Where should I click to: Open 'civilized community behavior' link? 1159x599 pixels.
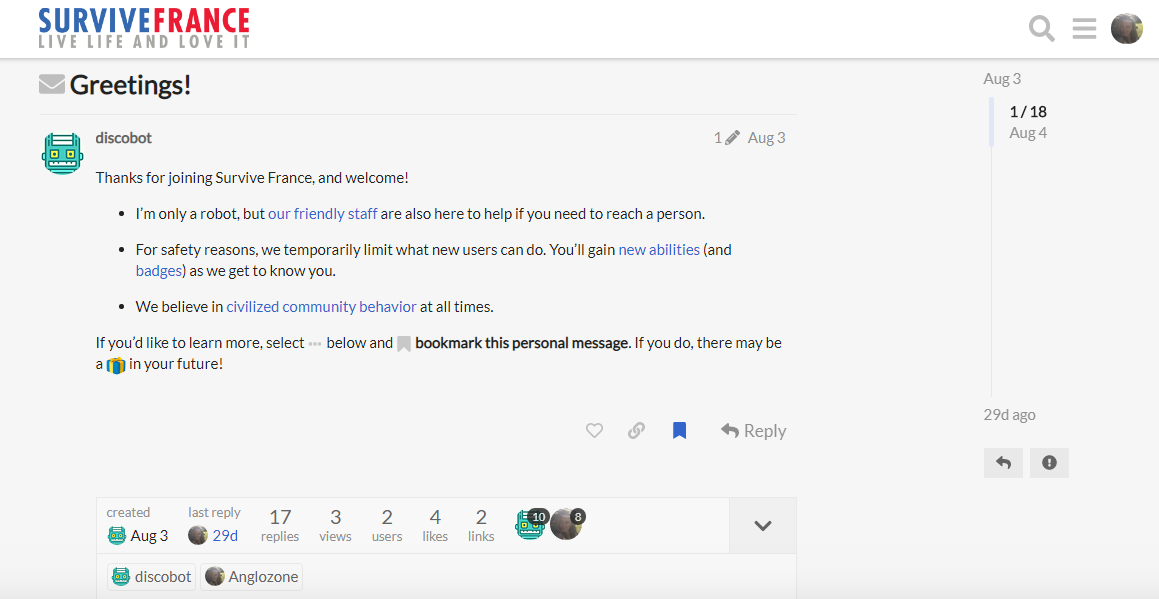click(x=321, y=307)
